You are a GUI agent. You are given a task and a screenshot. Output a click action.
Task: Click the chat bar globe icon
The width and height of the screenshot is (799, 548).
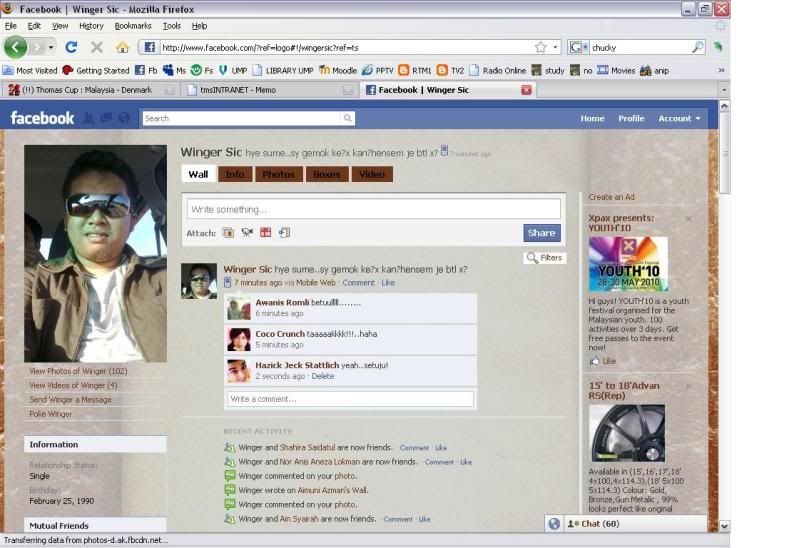coord(554,524)
